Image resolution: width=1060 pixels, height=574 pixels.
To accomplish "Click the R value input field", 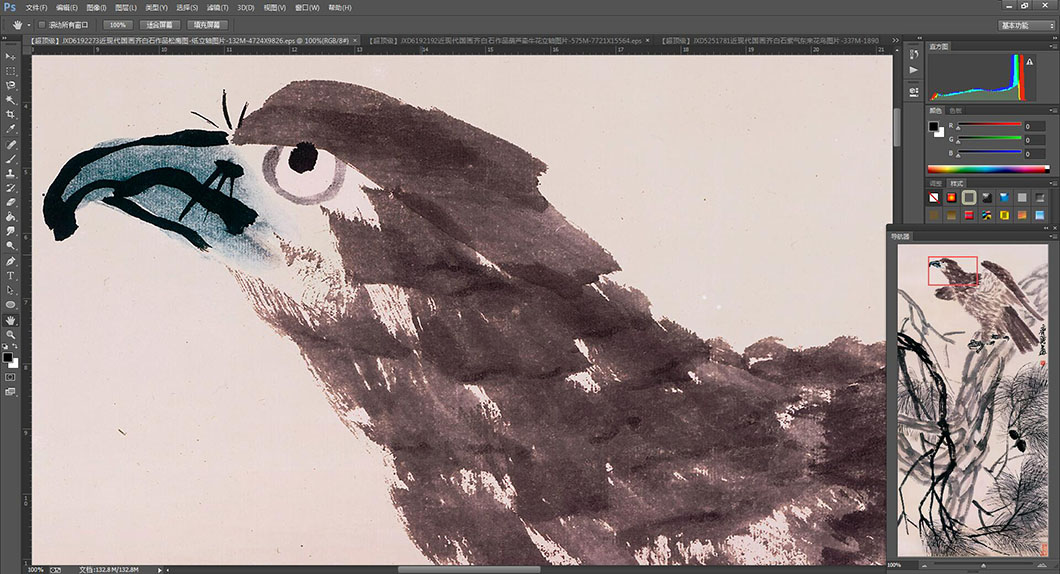I will pos(1036,126).
